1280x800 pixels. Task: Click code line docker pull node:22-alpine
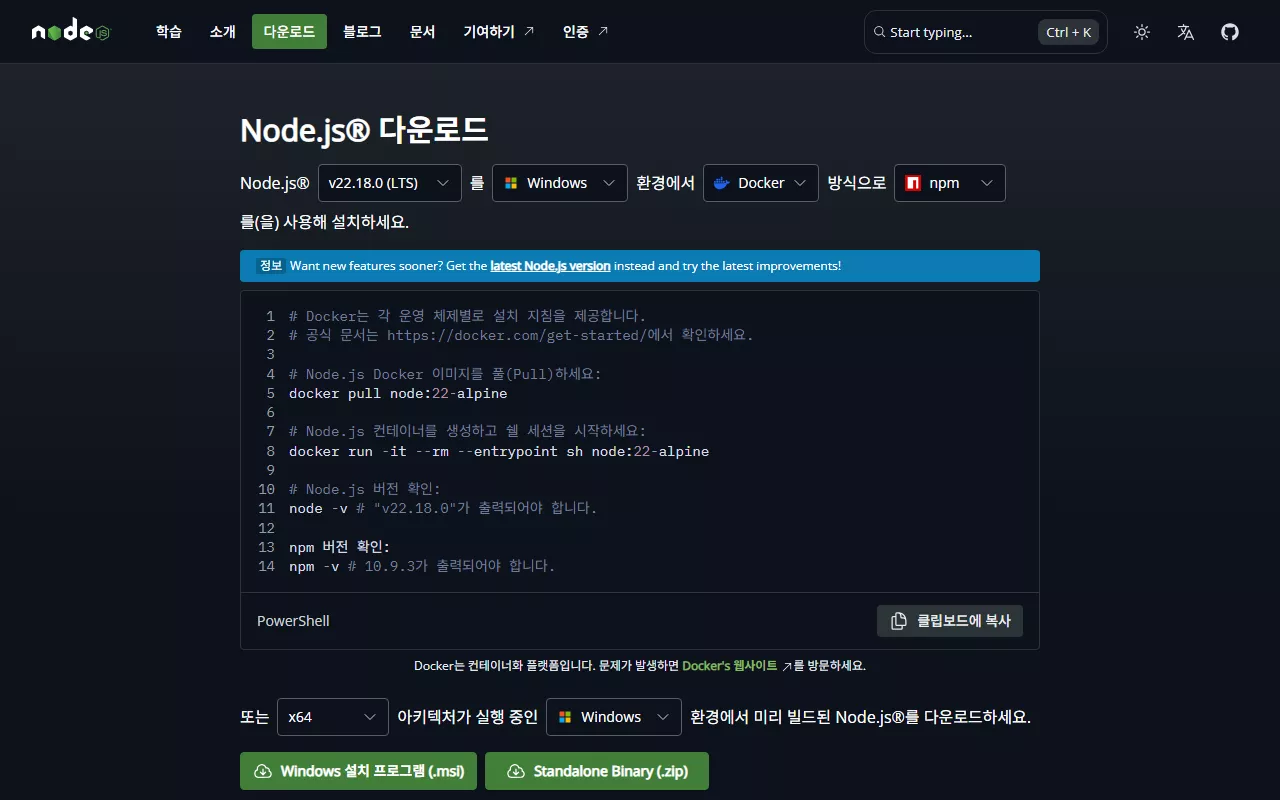[x=398, y=393]
